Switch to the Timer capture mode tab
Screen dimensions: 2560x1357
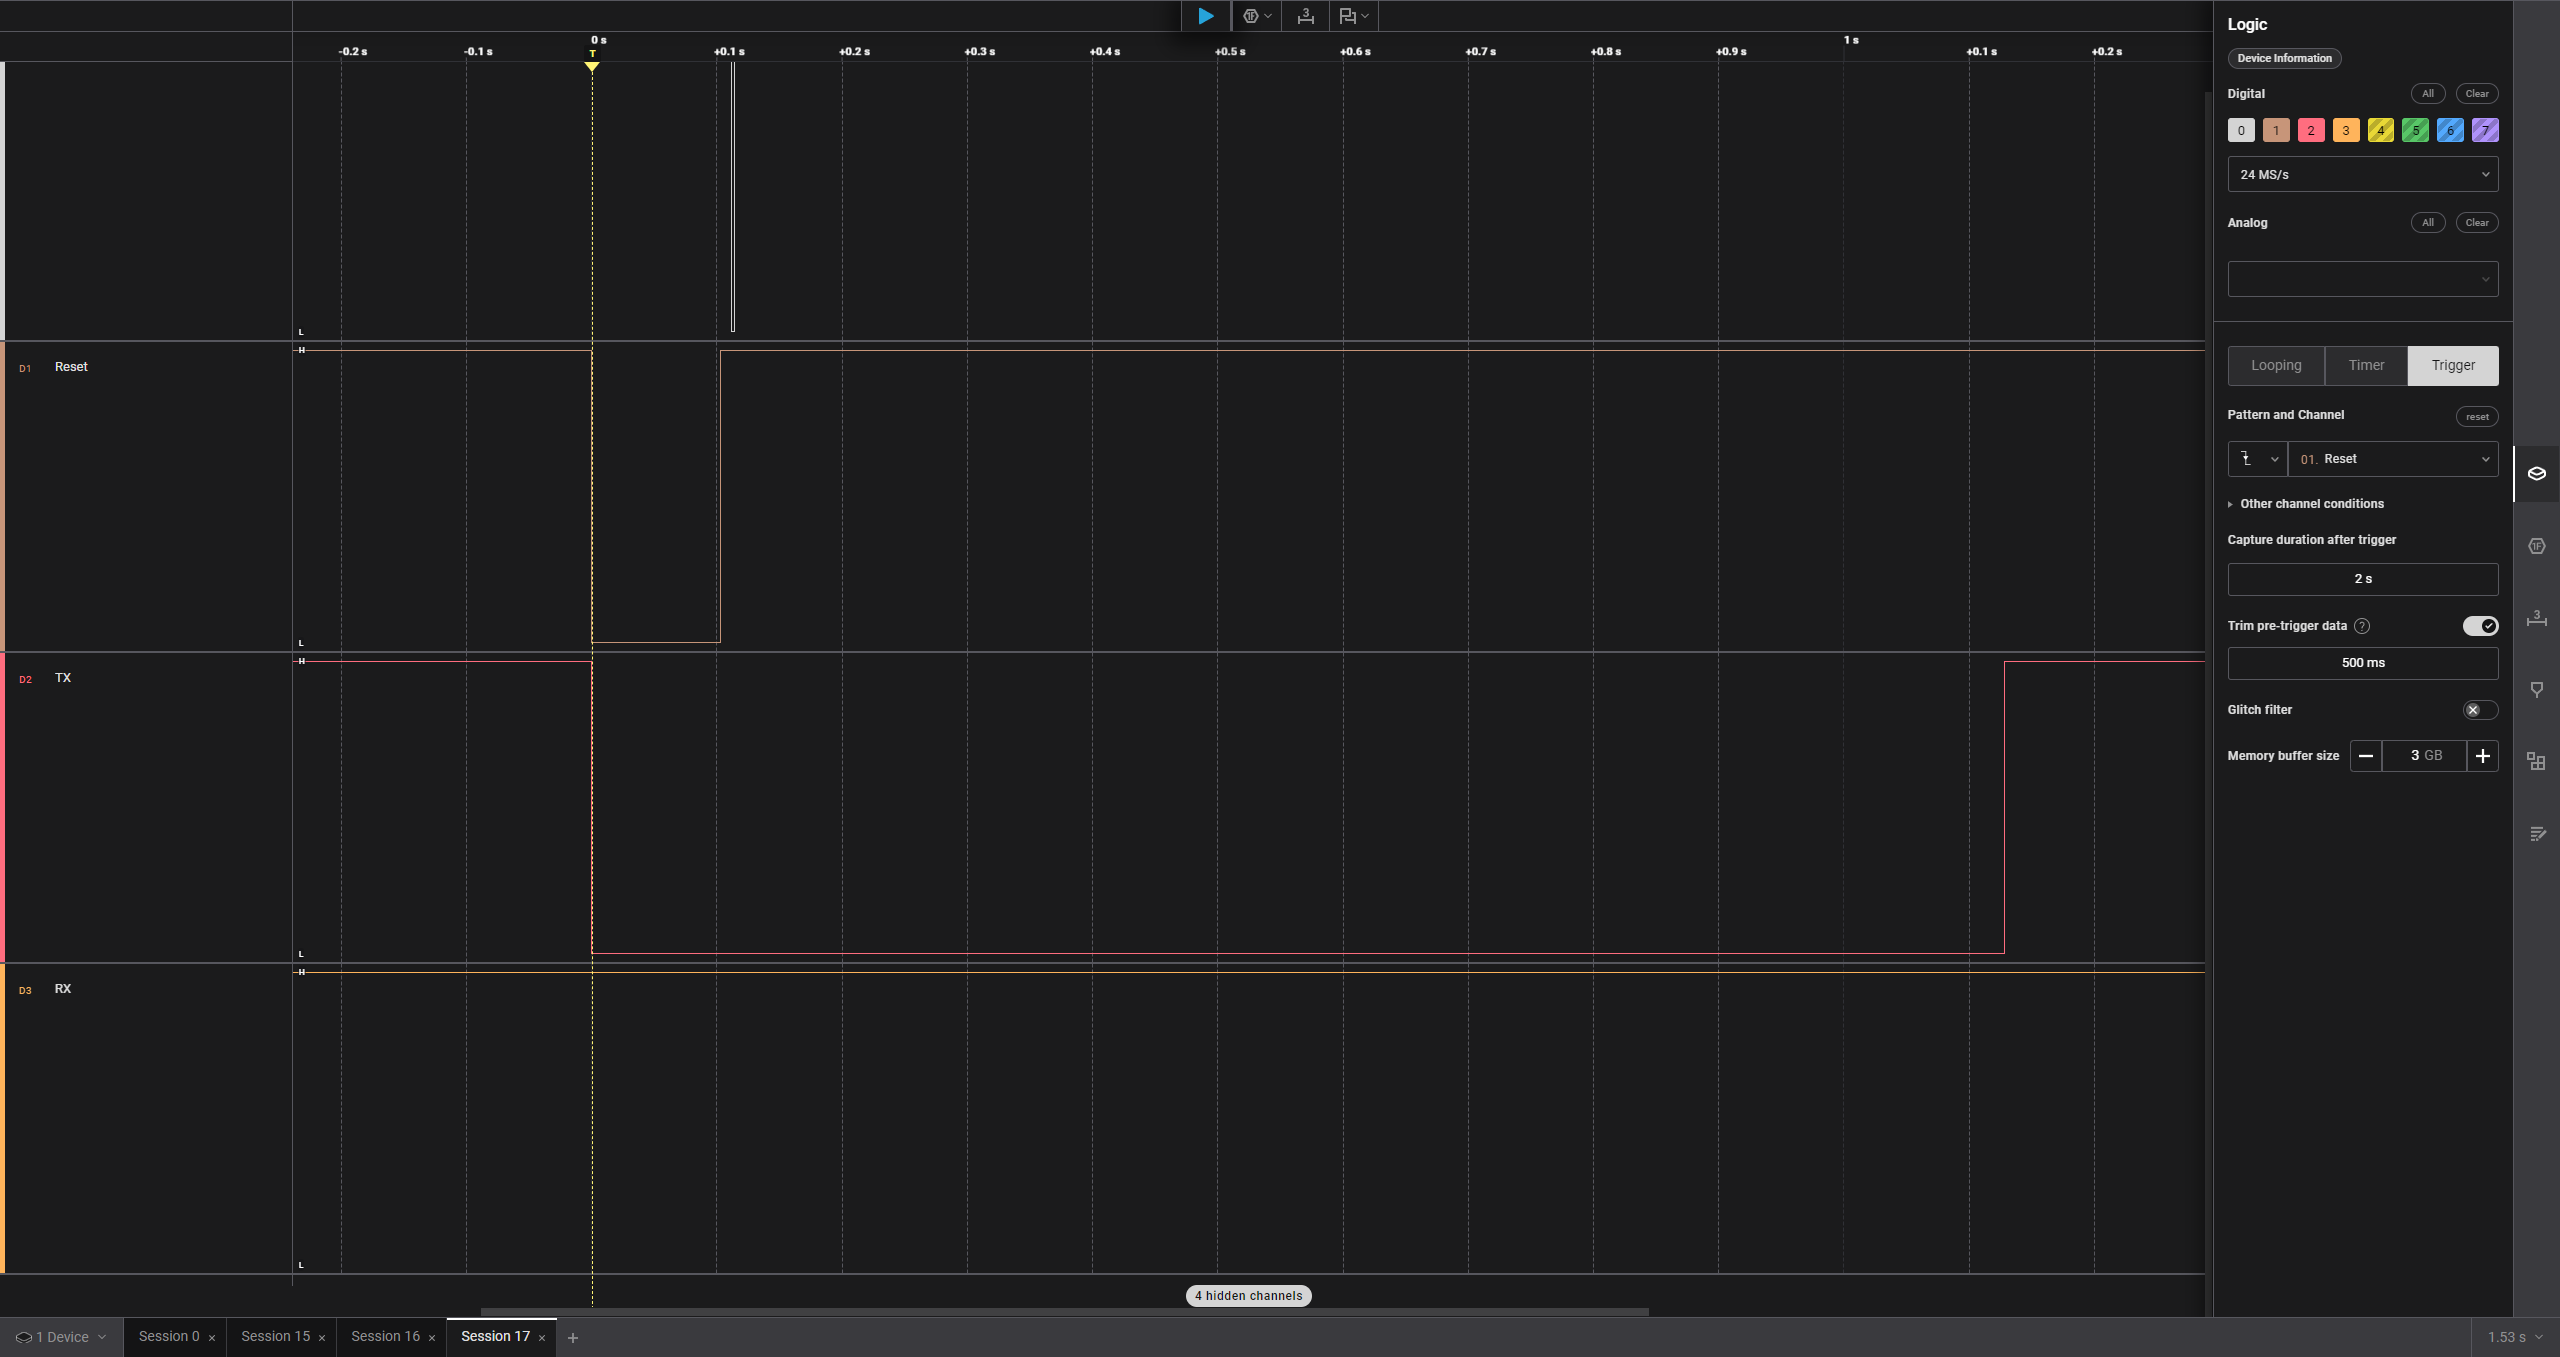coord(2366,366)
